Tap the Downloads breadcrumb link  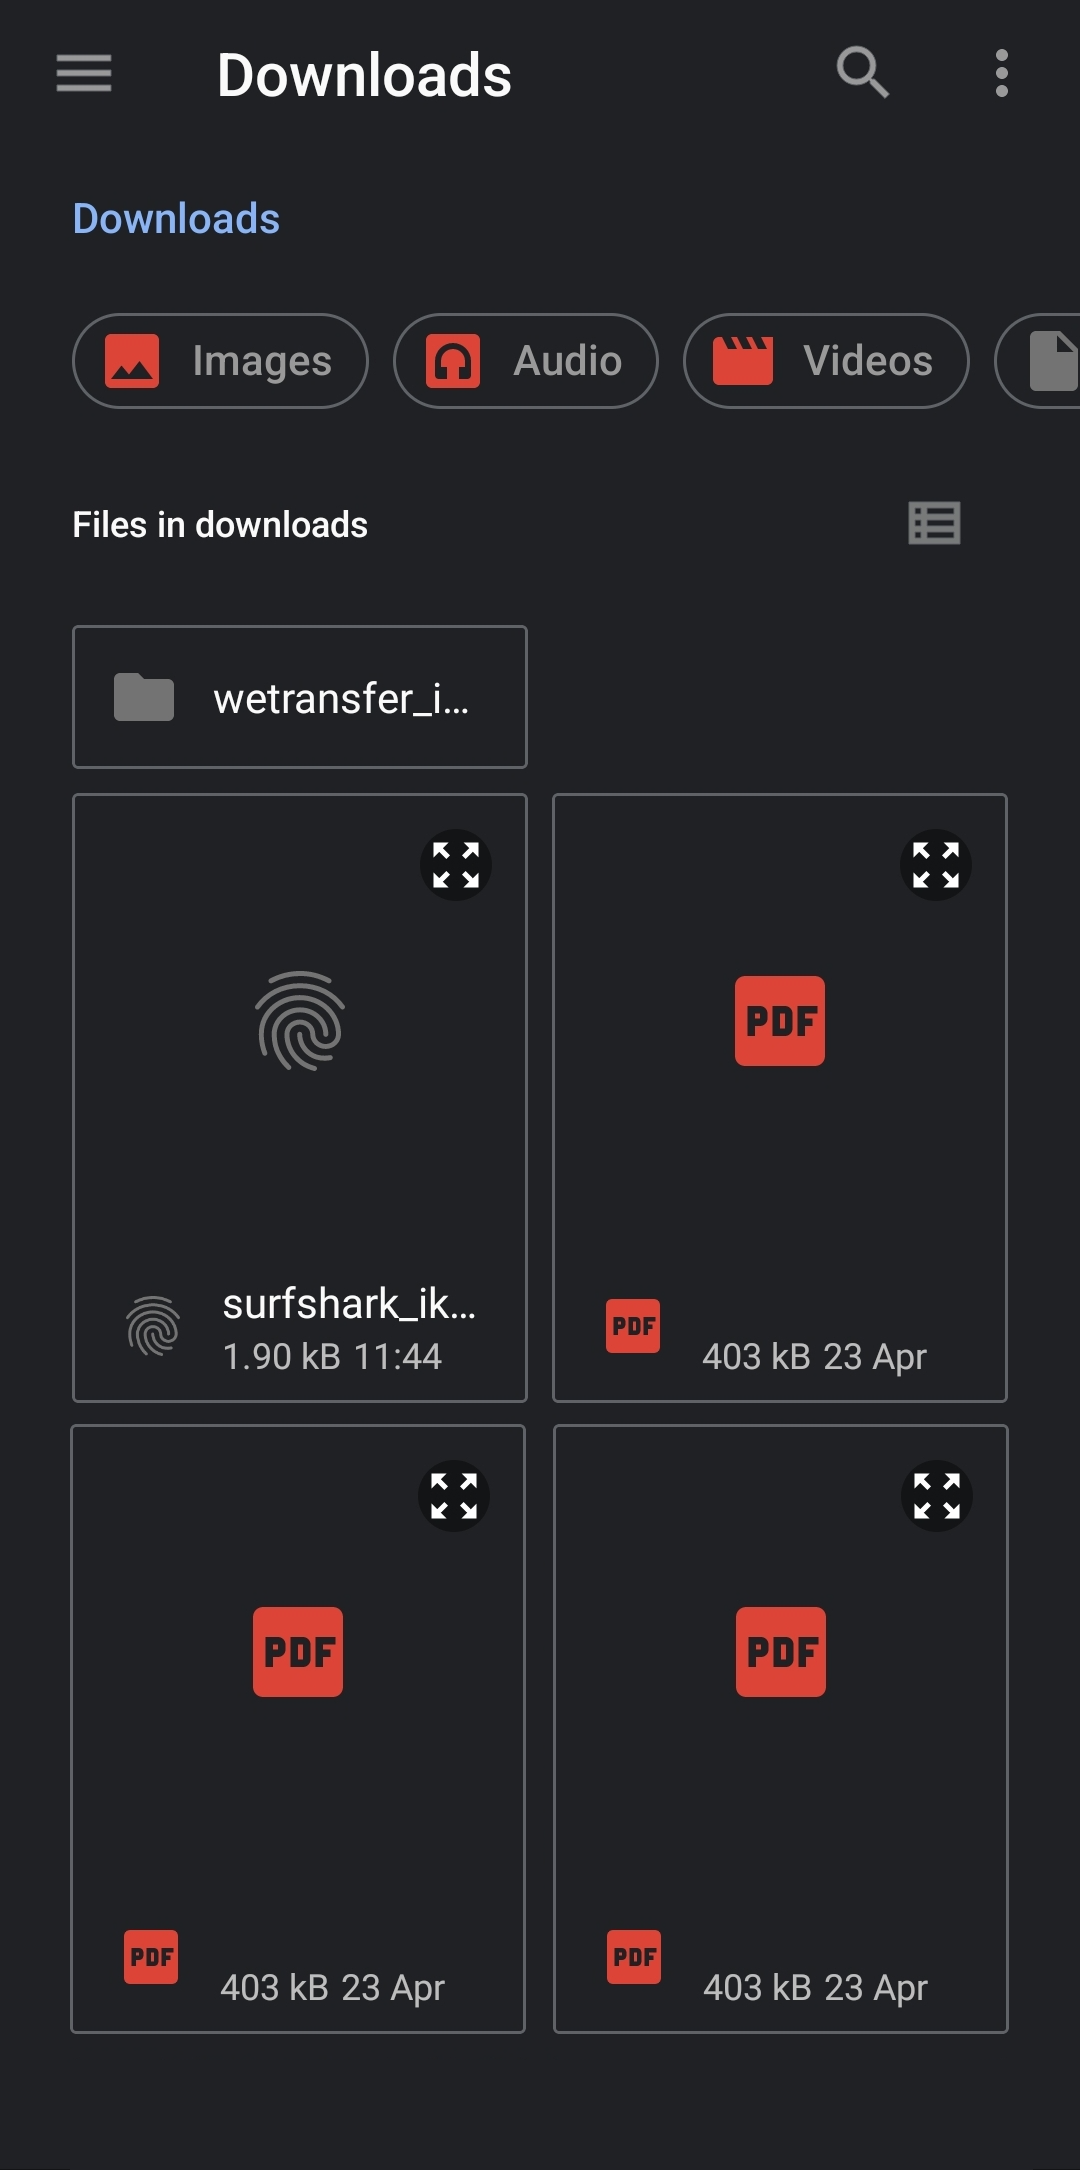pyautogui.click(x=176, y=219)
